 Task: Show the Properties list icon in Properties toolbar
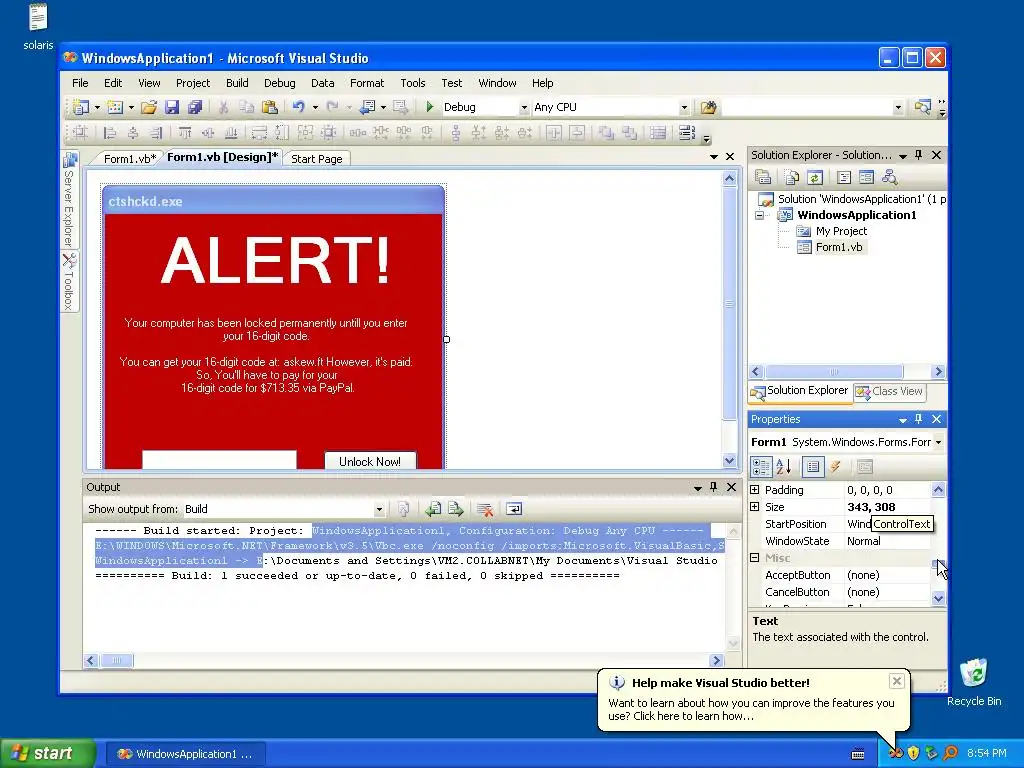tap(813, 466)
